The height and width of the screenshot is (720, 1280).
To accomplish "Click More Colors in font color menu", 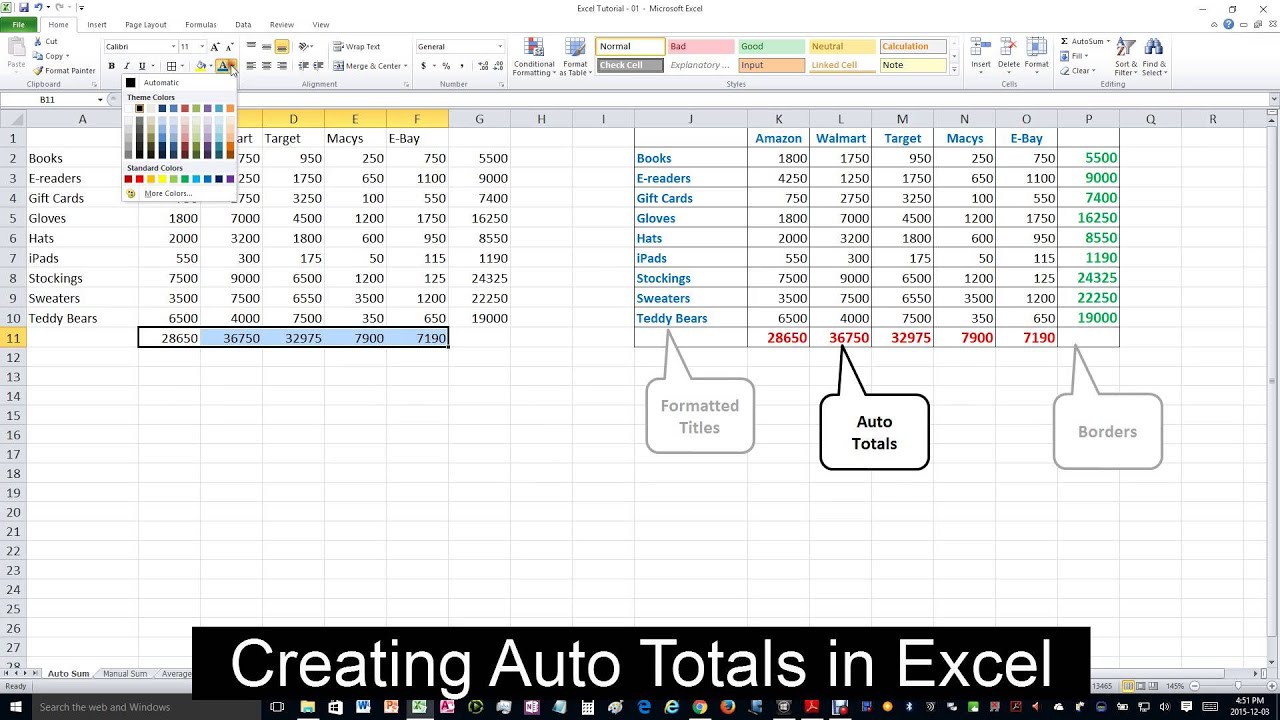I will tap(166, 194).
